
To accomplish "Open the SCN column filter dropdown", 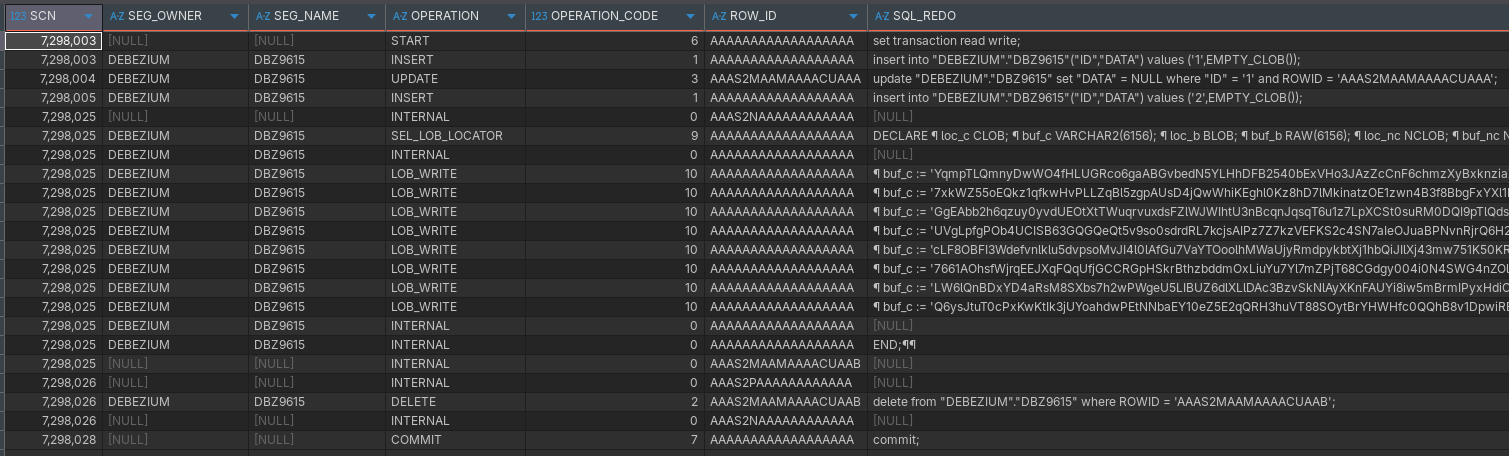I will [x=88, y=16].
